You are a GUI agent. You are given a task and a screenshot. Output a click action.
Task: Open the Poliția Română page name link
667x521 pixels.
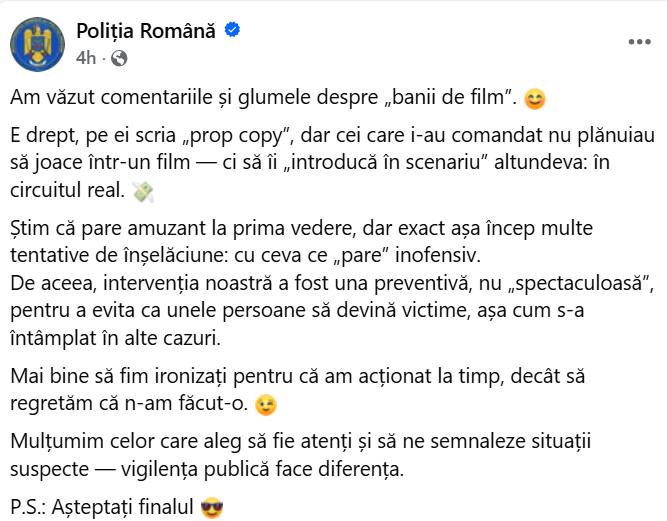(x=146, y=32)
